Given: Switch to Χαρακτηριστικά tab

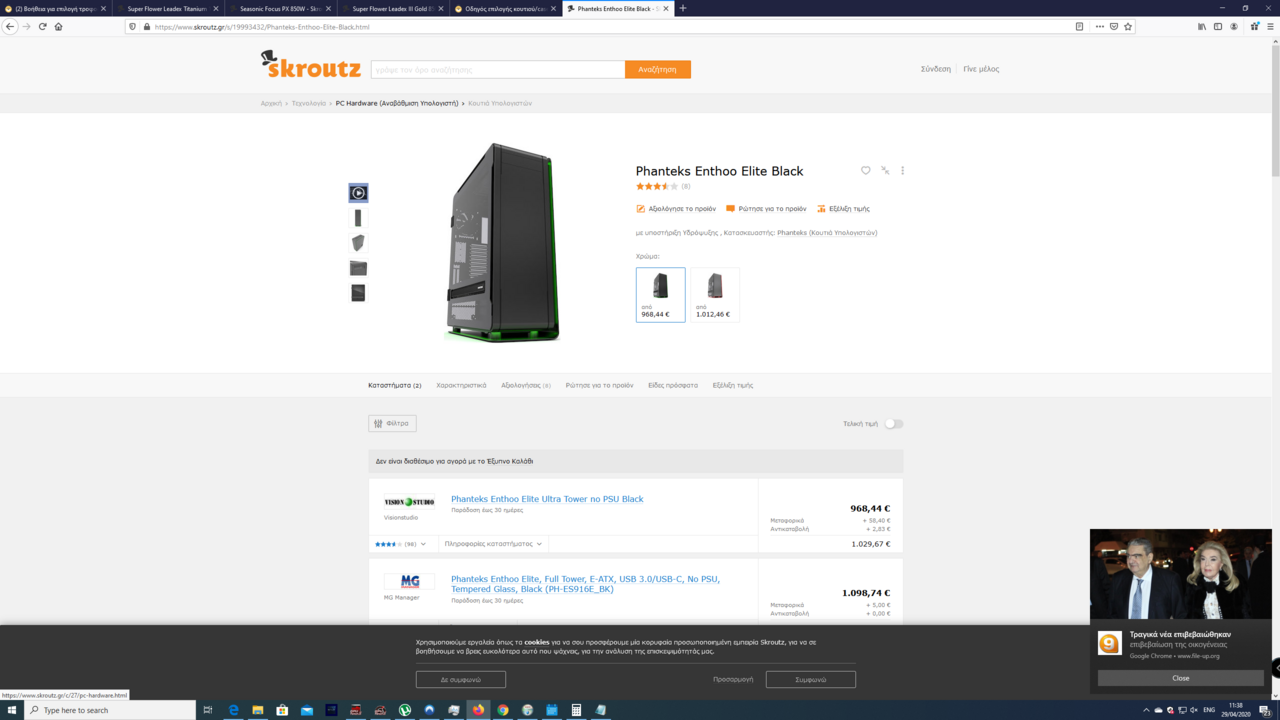Looking at the screenshot, I should 461,385.
